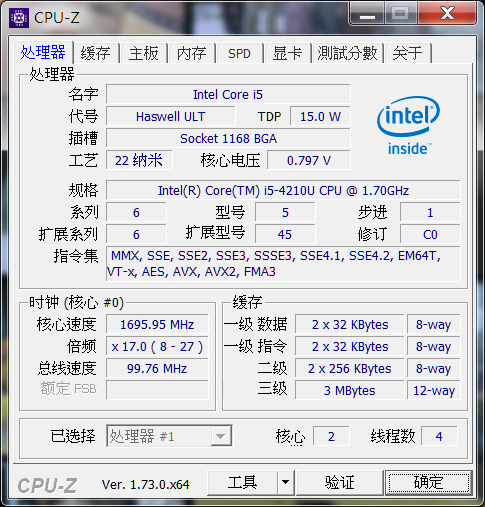Open the 主板 tab
Viewport: 485px width, 507px height.
(143, 53)
